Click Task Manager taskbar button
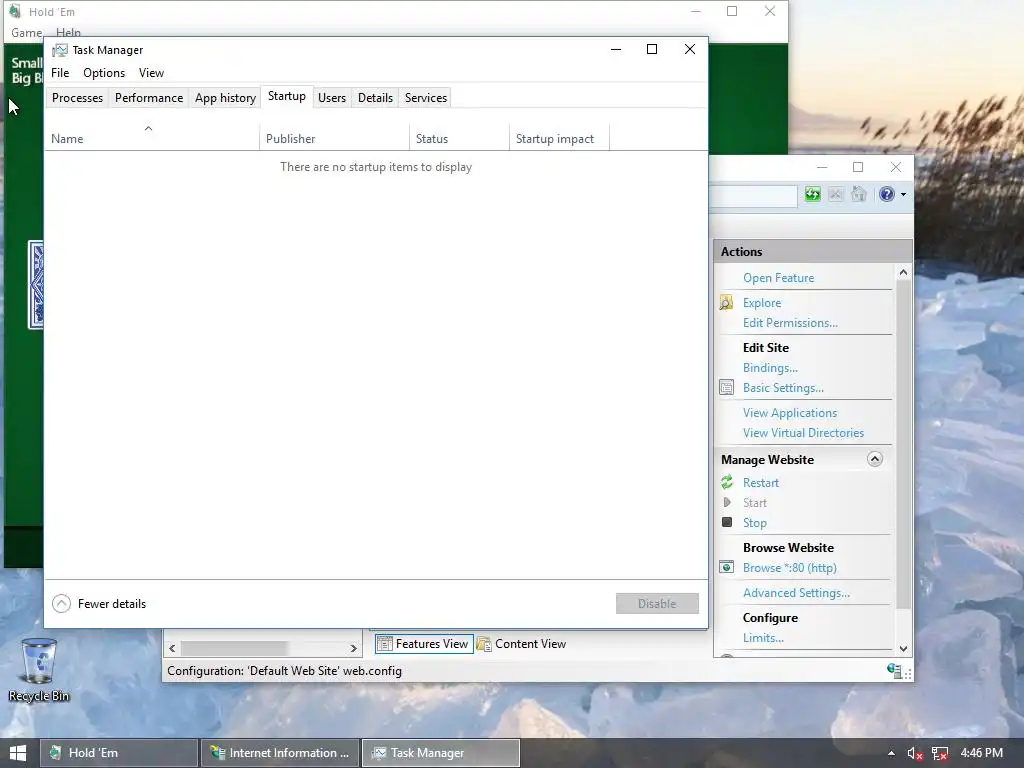The image size is (1024, 768). [x=441, y=753]
